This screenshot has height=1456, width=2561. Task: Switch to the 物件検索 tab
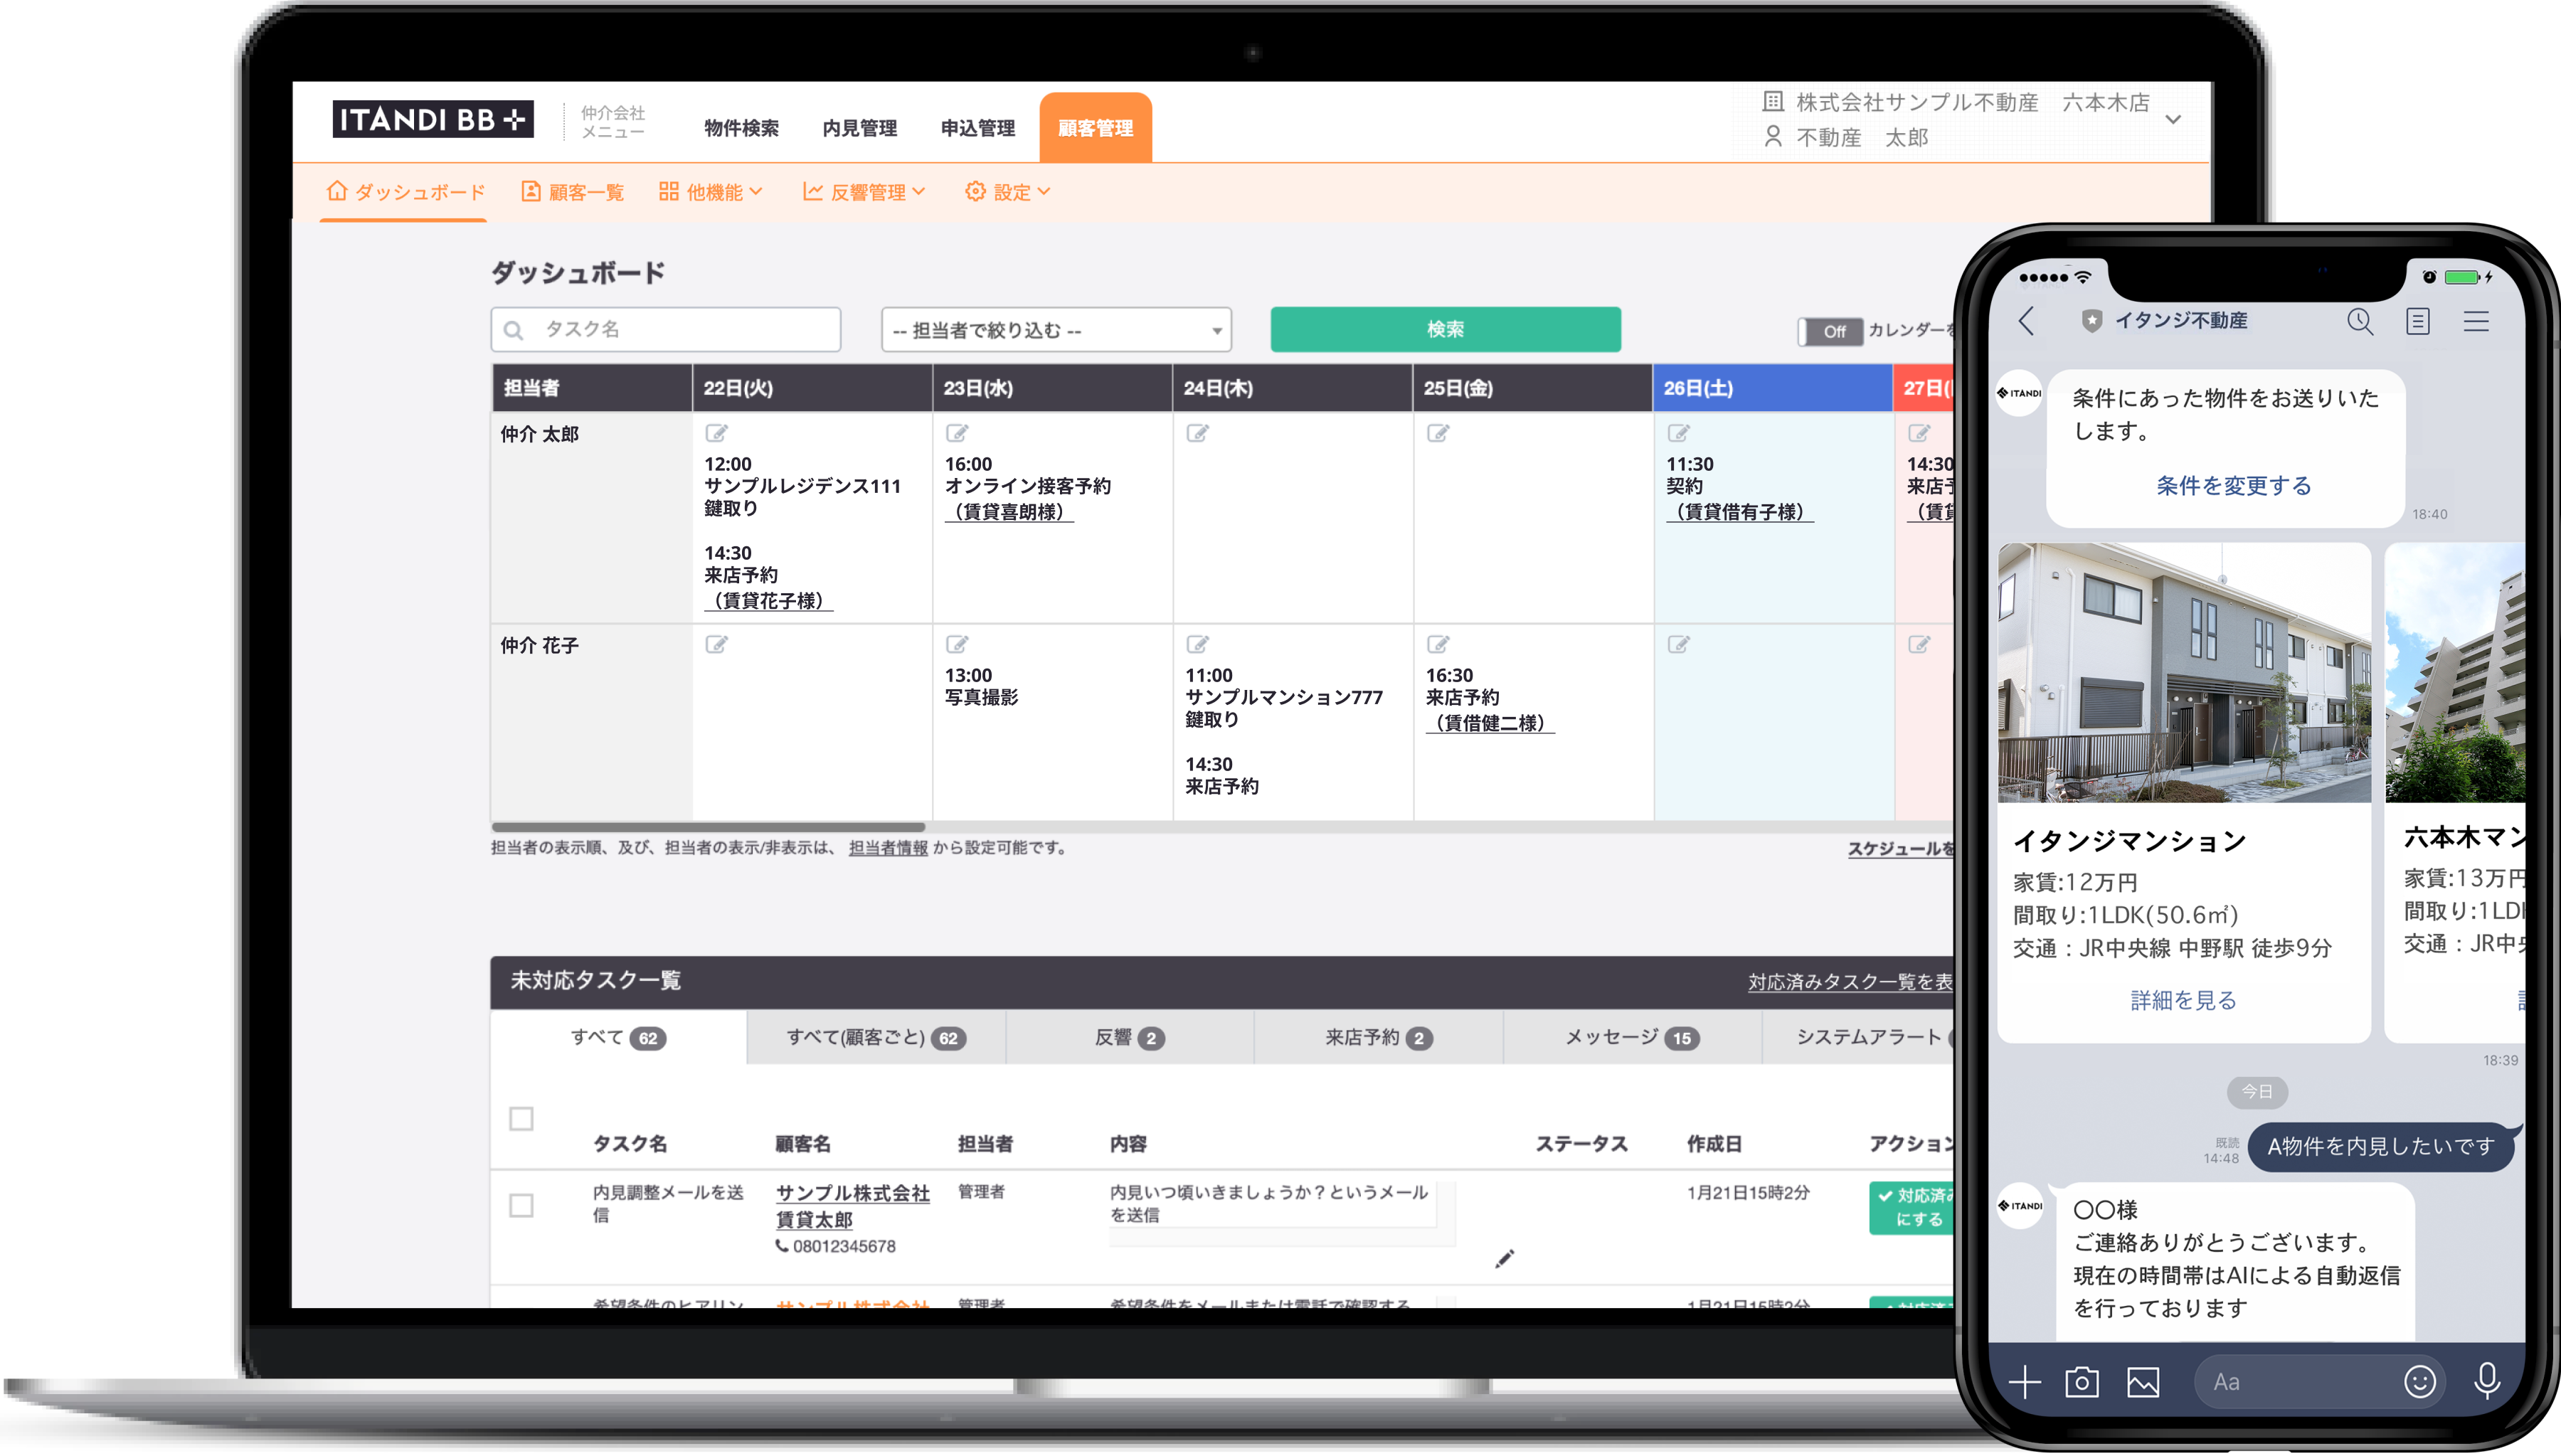pos(741,128)
